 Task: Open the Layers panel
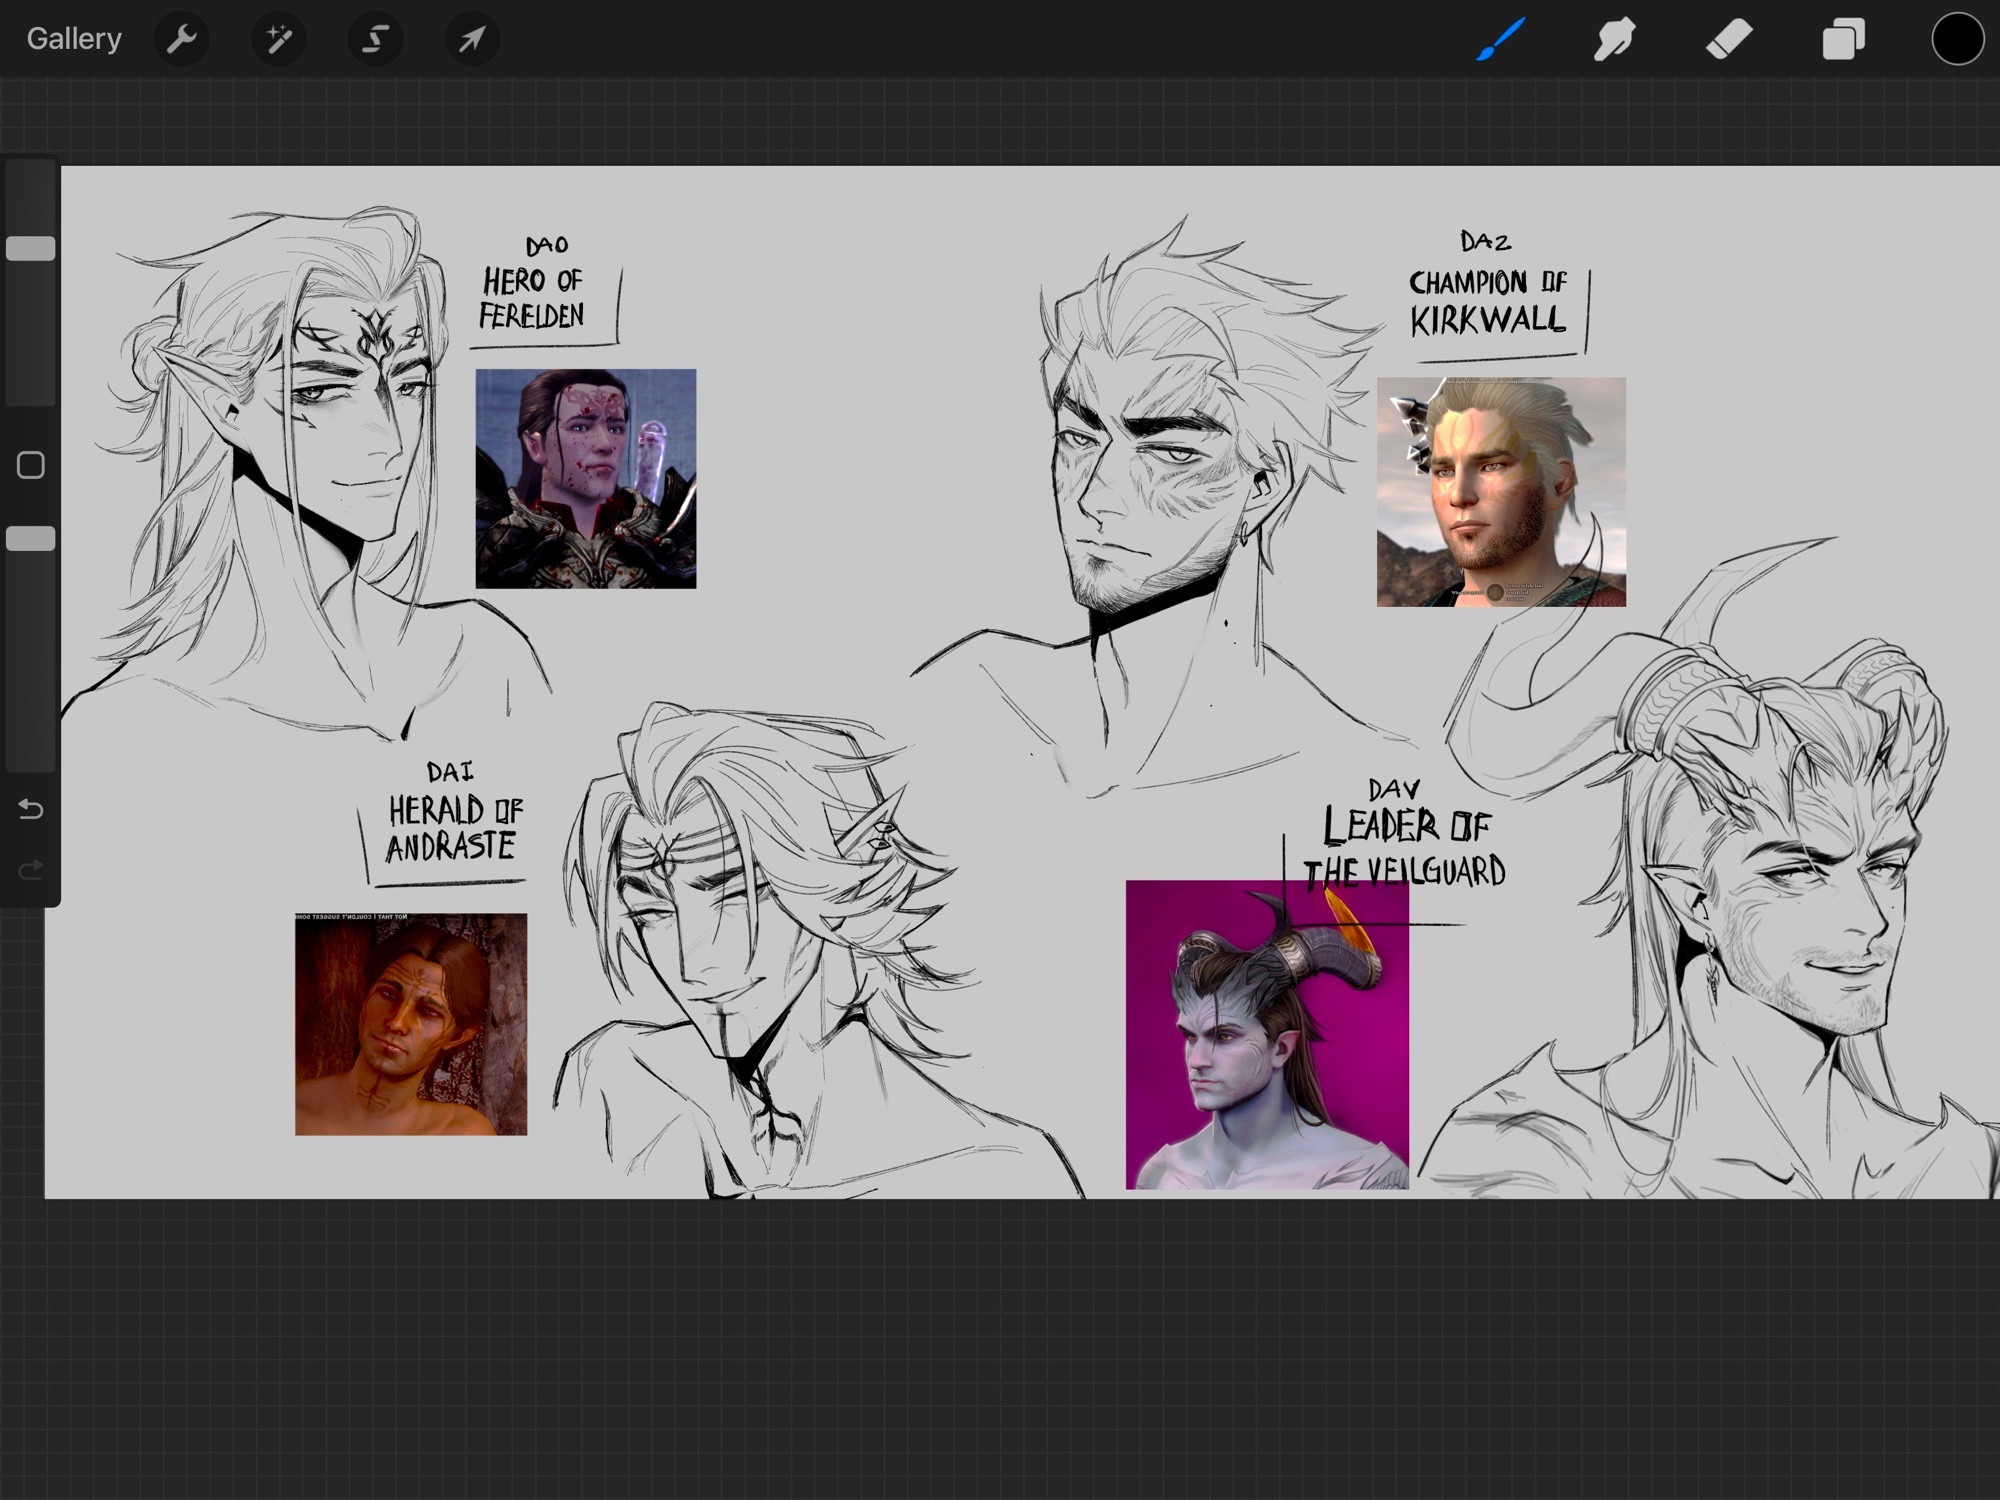(x=1843, y=39)
